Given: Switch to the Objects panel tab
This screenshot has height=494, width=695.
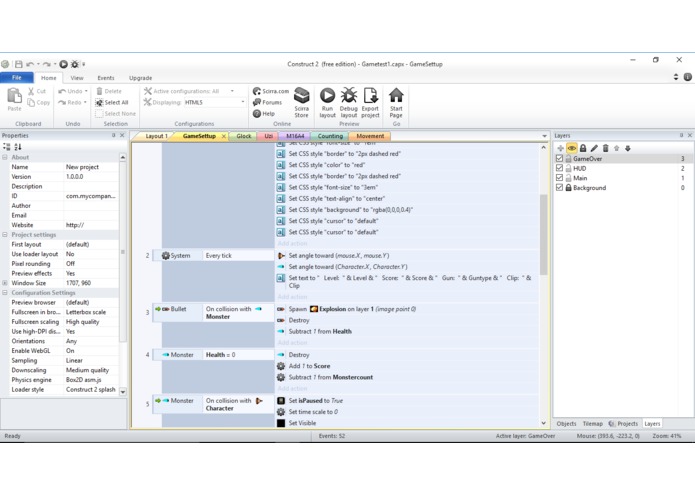Looking at the screenshot, I should tap(566, 424).
